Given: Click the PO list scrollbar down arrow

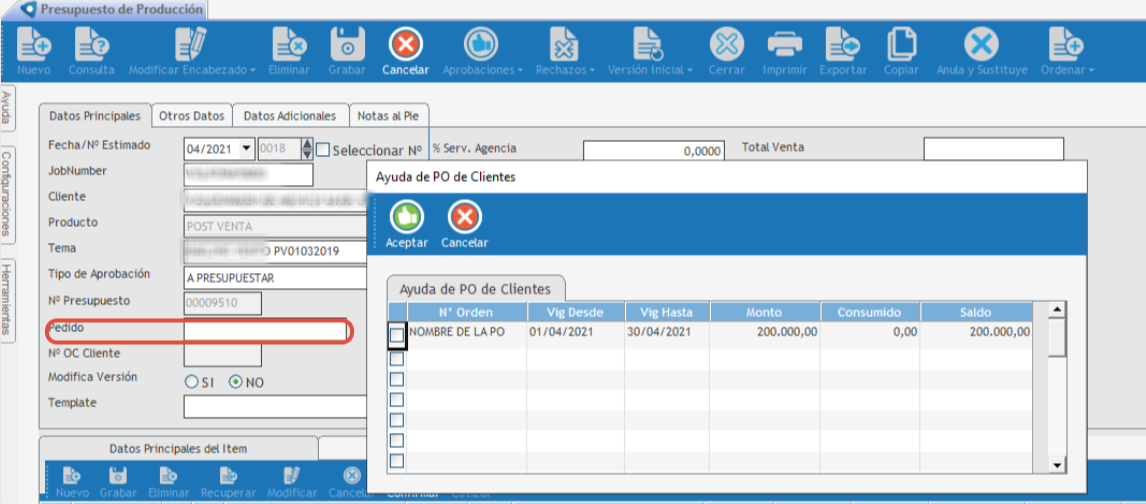Looking at the screenshot, I should click(x=1055, y=465).
